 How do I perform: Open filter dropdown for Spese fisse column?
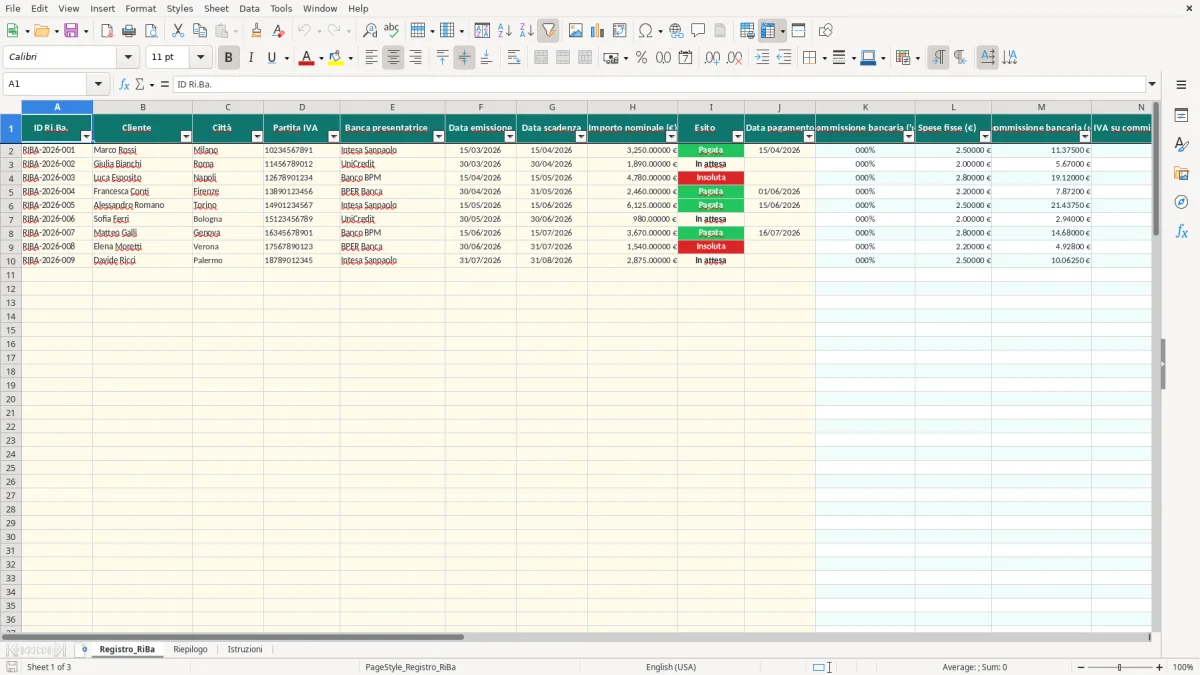coord(985,136)
